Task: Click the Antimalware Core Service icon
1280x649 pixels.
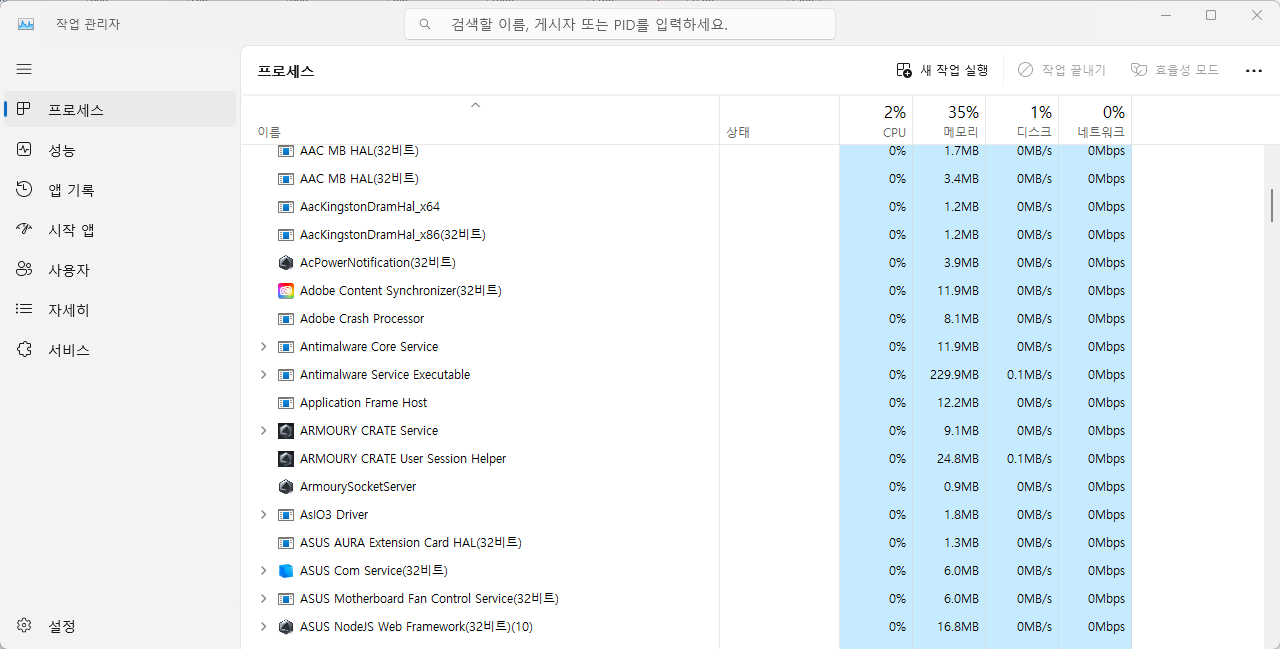Action: click(x=286, y=347)
